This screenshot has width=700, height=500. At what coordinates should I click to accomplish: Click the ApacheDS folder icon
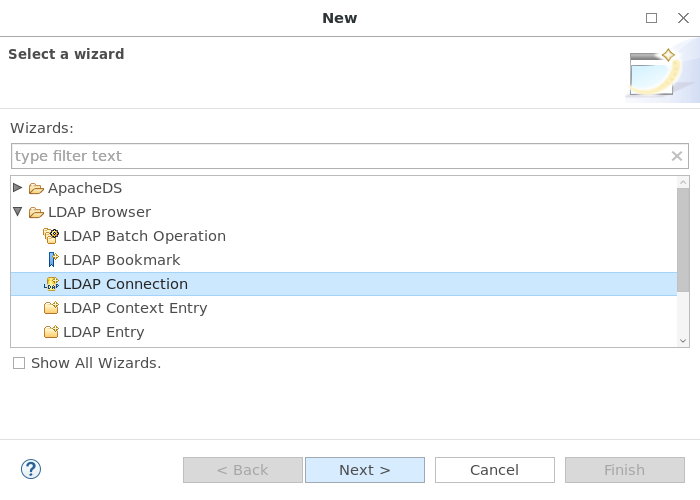36,188
